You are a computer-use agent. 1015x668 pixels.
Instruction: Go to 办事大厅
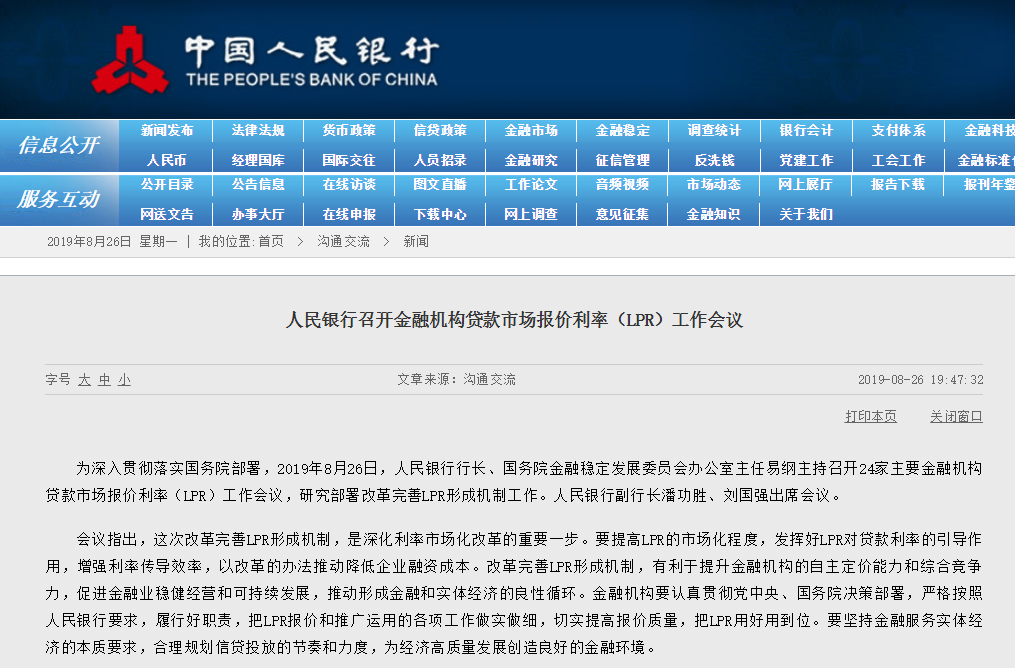(258, 214)
